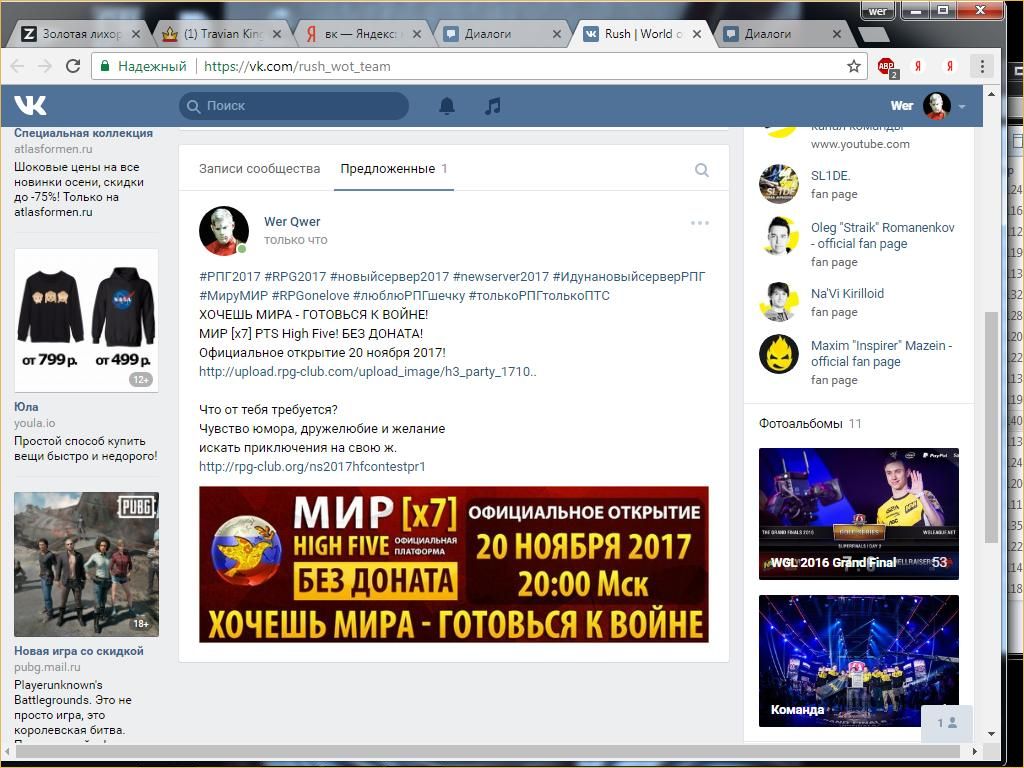Open the SL1DE. fan page link
1024x768 pixels.
(x=830, y=176)
